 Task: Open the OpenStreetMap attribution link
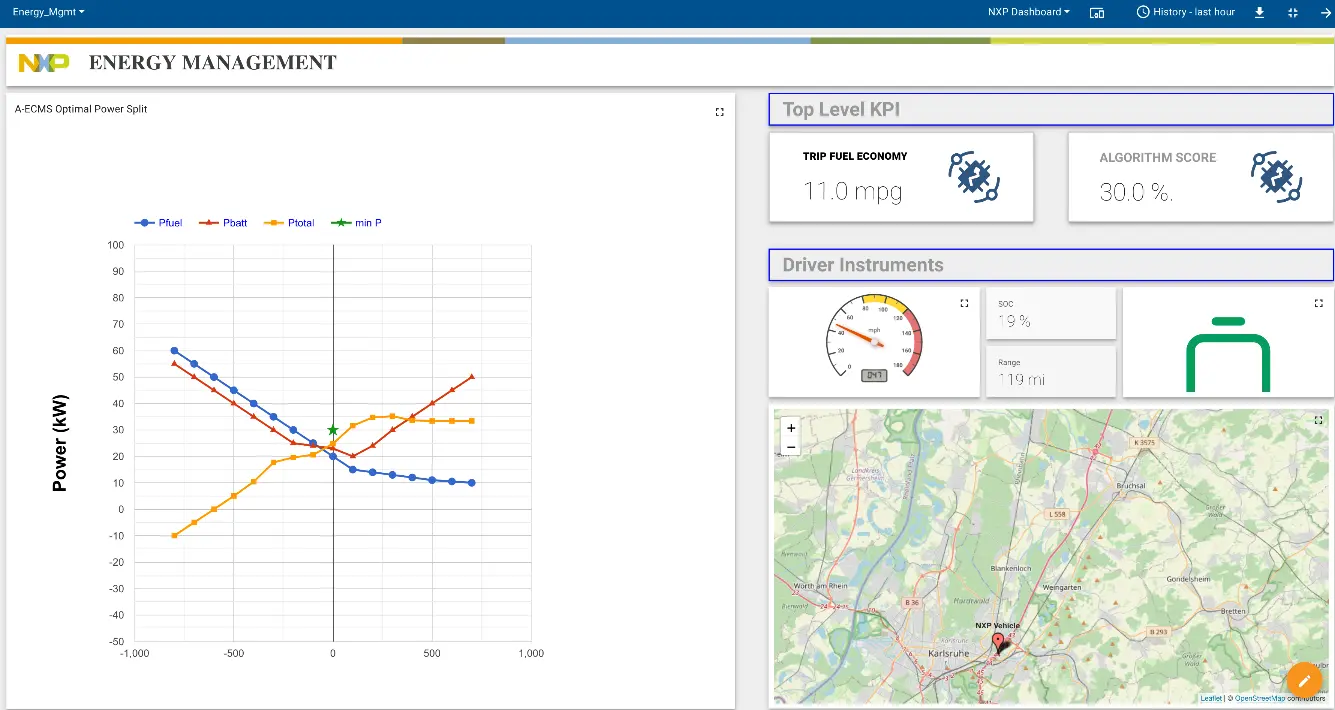(1261, 698)
